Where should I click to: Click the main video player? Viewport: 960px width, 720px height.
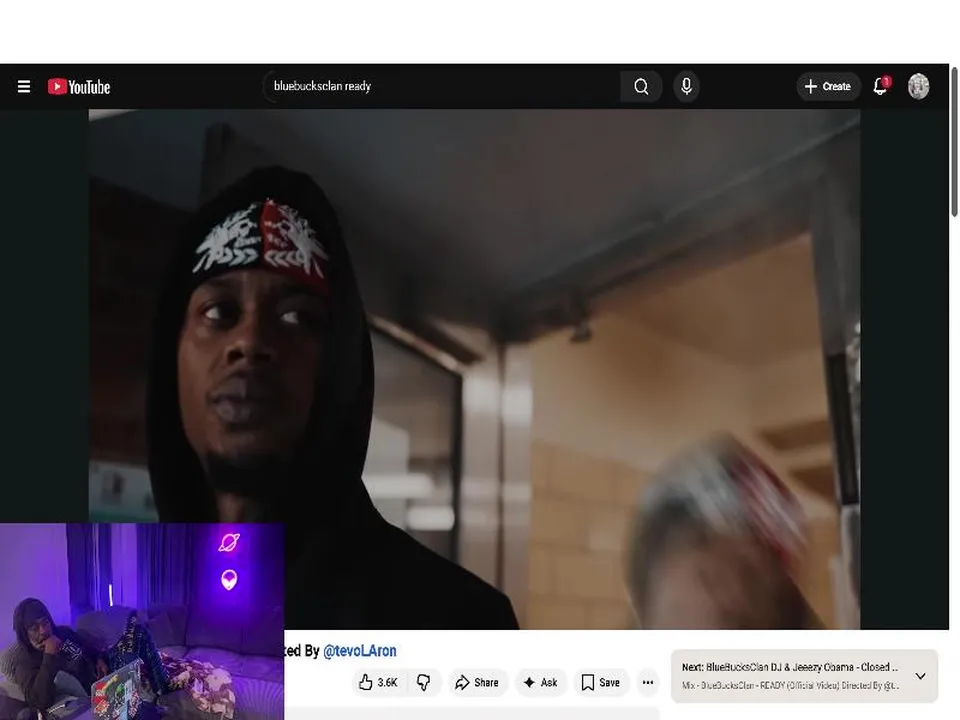474,369
